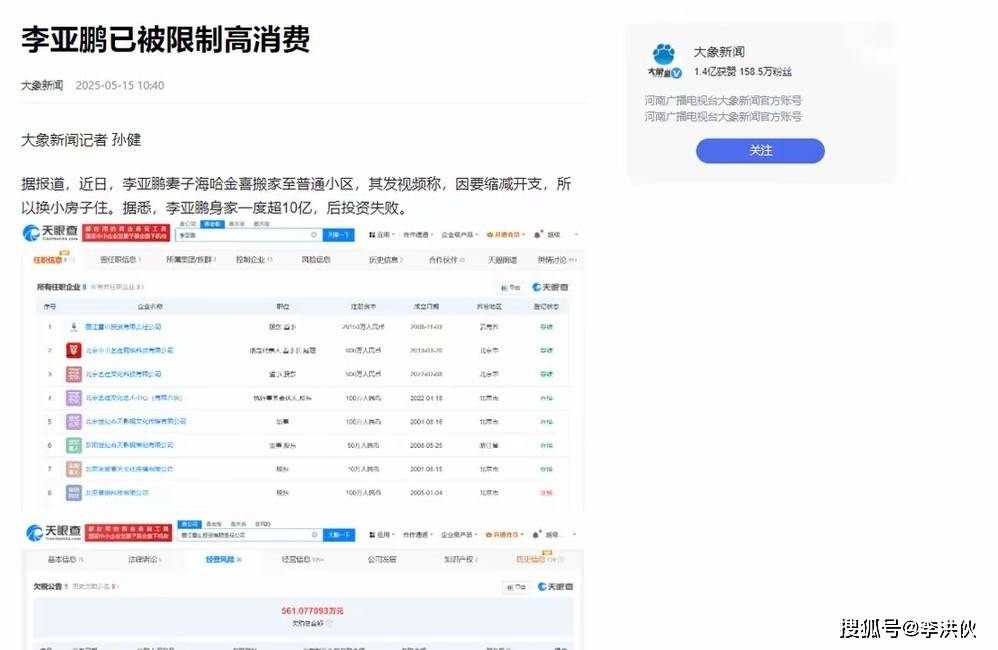The height and width of the screenshot is (650, 998).
Task: Open the 大象新闻 account name in the sidebar card
Action: tap(719, 52)
